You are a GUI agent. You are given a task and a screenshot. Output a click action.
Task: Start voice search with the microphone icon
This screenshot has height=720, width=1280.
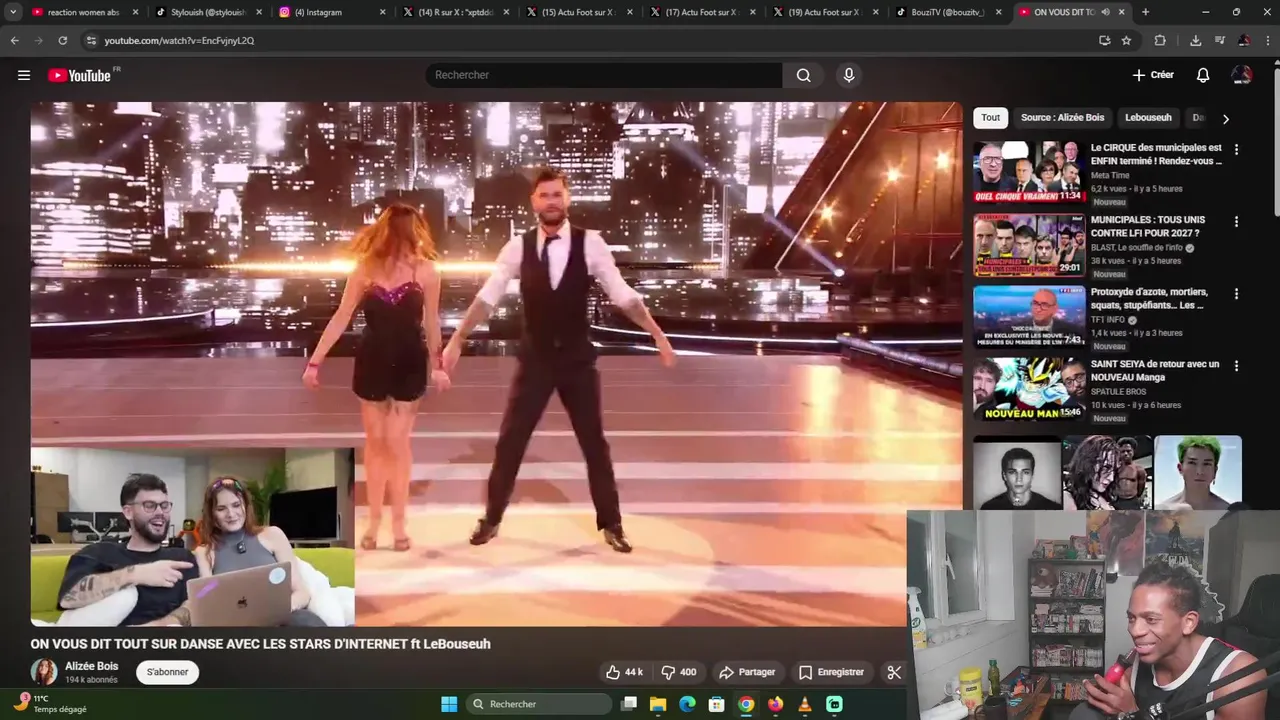pyautogui.click(x=849, y=75)
